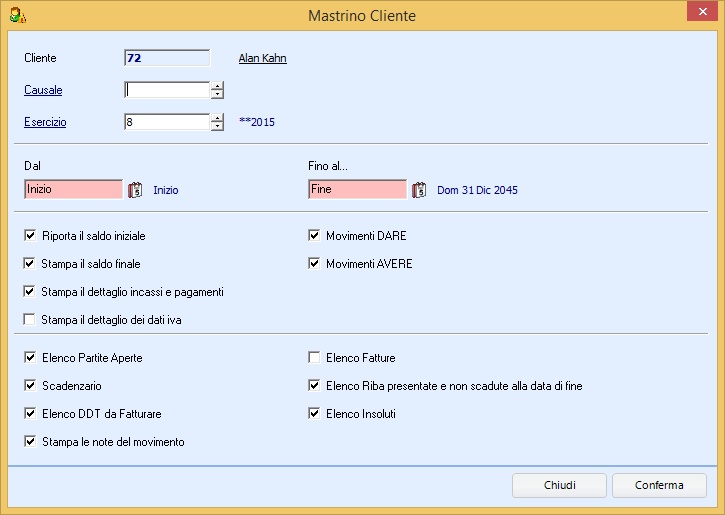Open the Alan Kahn client link
The width and height of the screenshot is (725, 515).
[x=262, y=58]
